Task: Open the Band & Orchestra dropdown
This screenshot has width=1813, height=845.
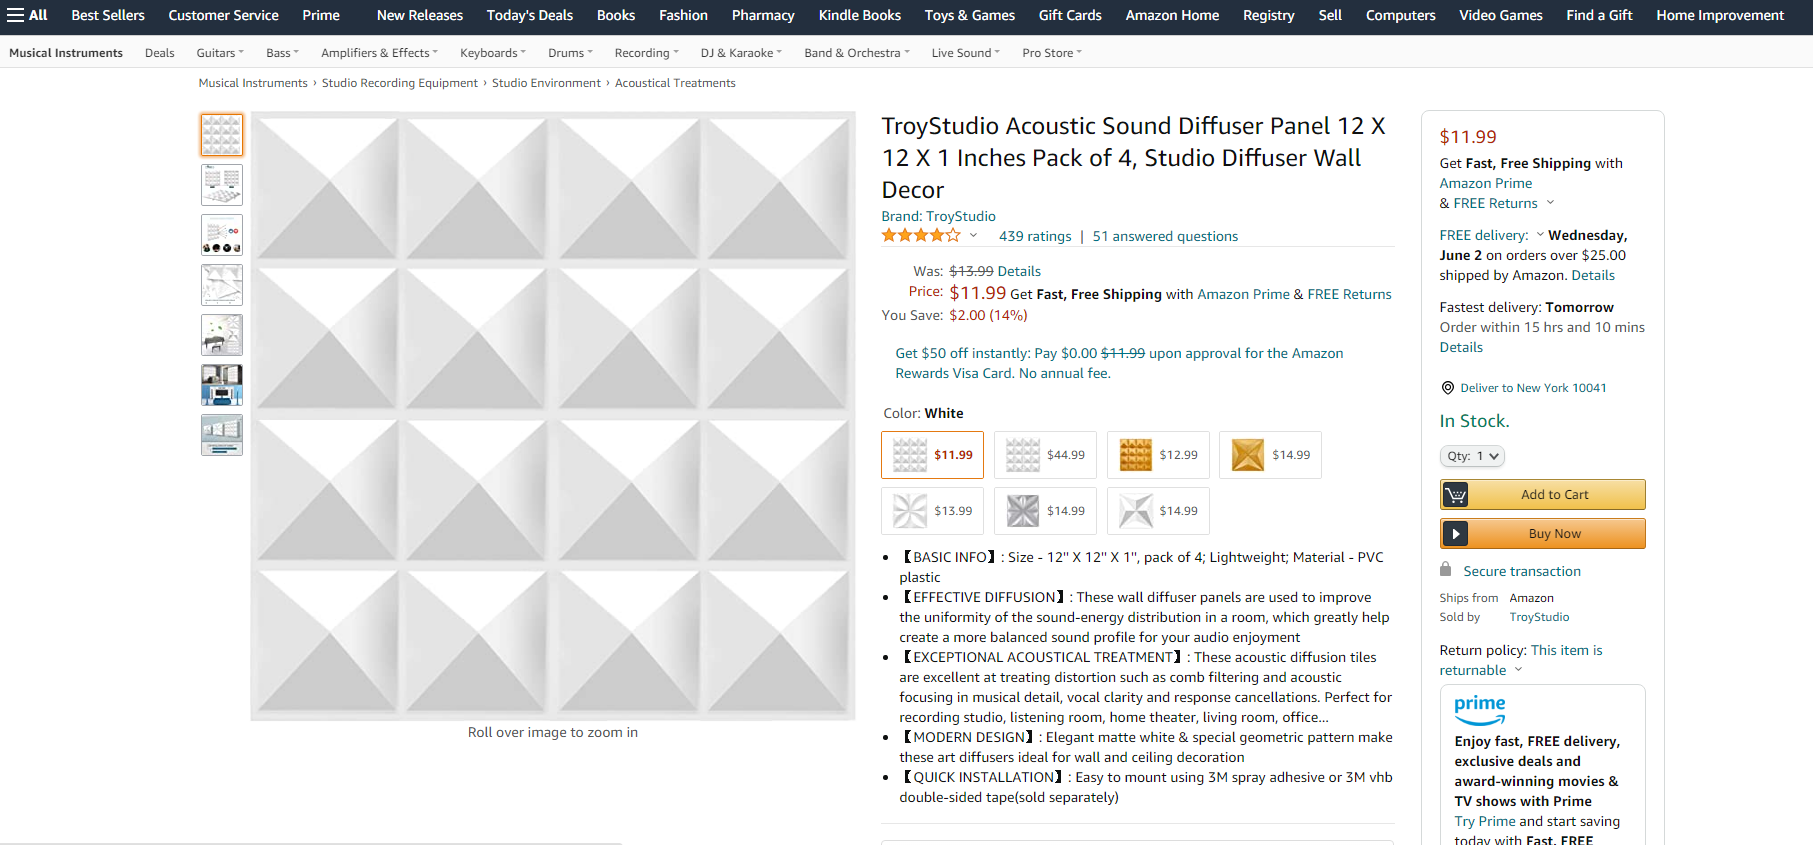Action: point(857,53)
